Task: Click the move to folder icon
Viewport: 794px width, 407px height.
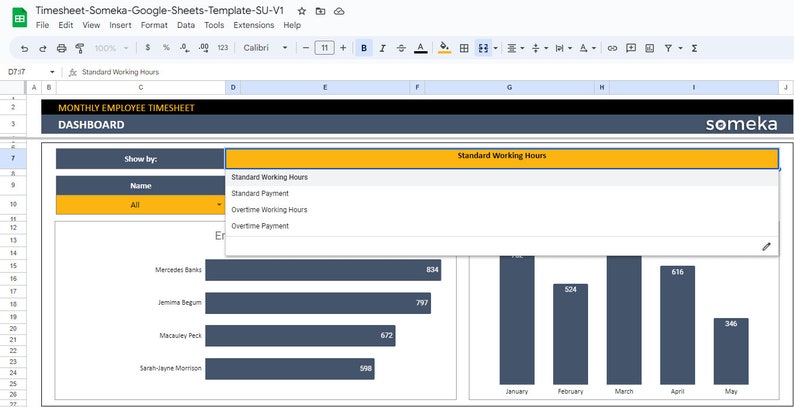Action: click(320, 11)
